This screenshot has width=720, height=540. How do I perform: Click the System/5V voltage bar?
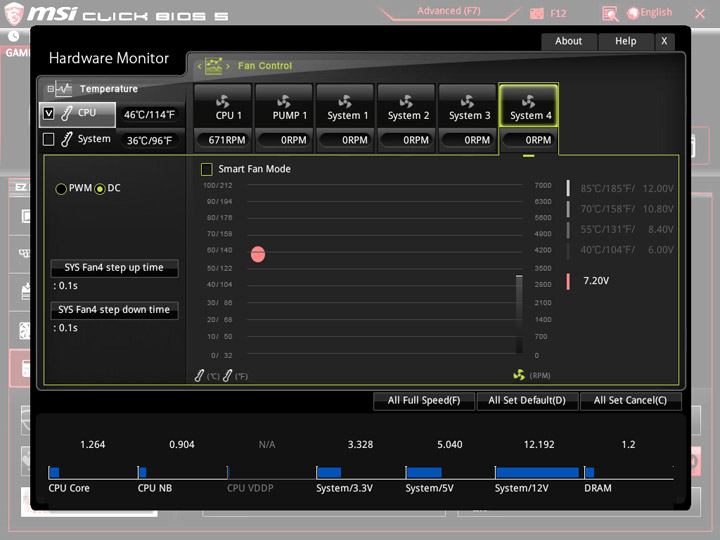click(x=424, y=472)
